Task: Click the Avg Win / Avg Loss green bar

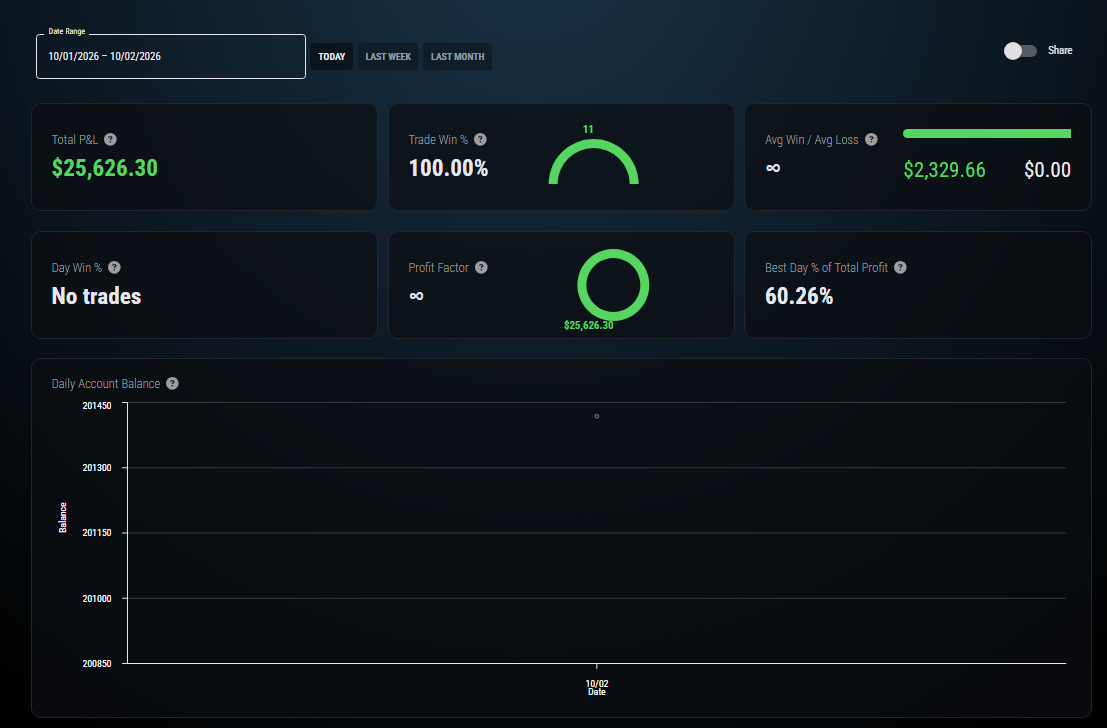Action: coord(987,133)
